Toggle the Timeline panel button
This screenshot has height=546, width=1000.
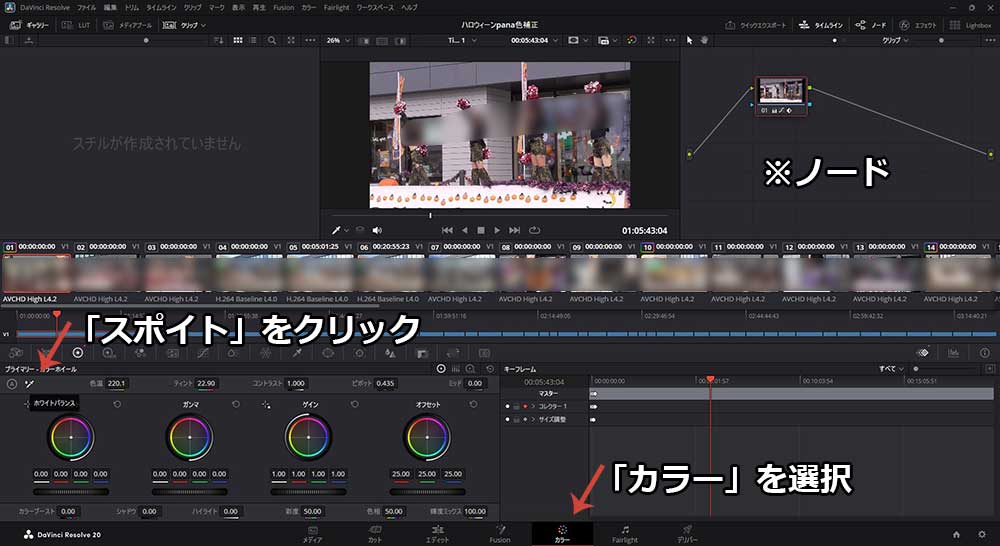pos(821,24)
